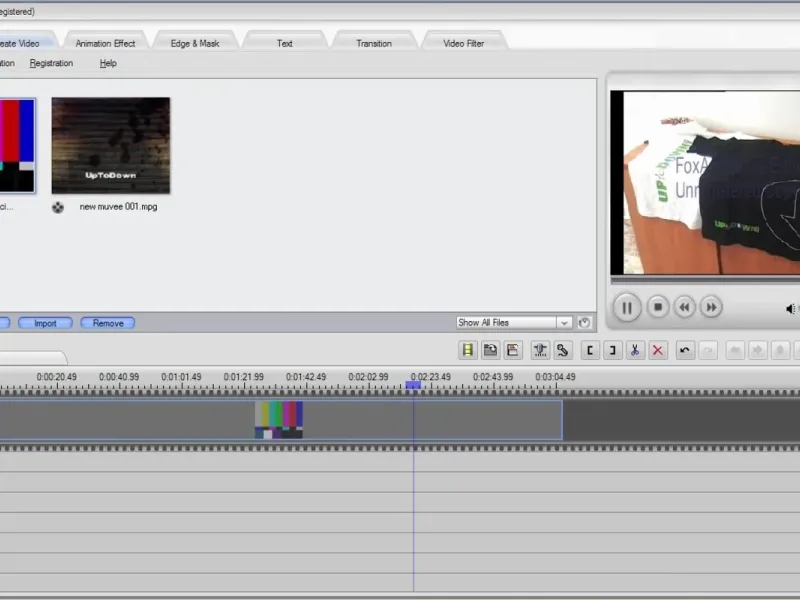Click the Import button

[45, 323]
